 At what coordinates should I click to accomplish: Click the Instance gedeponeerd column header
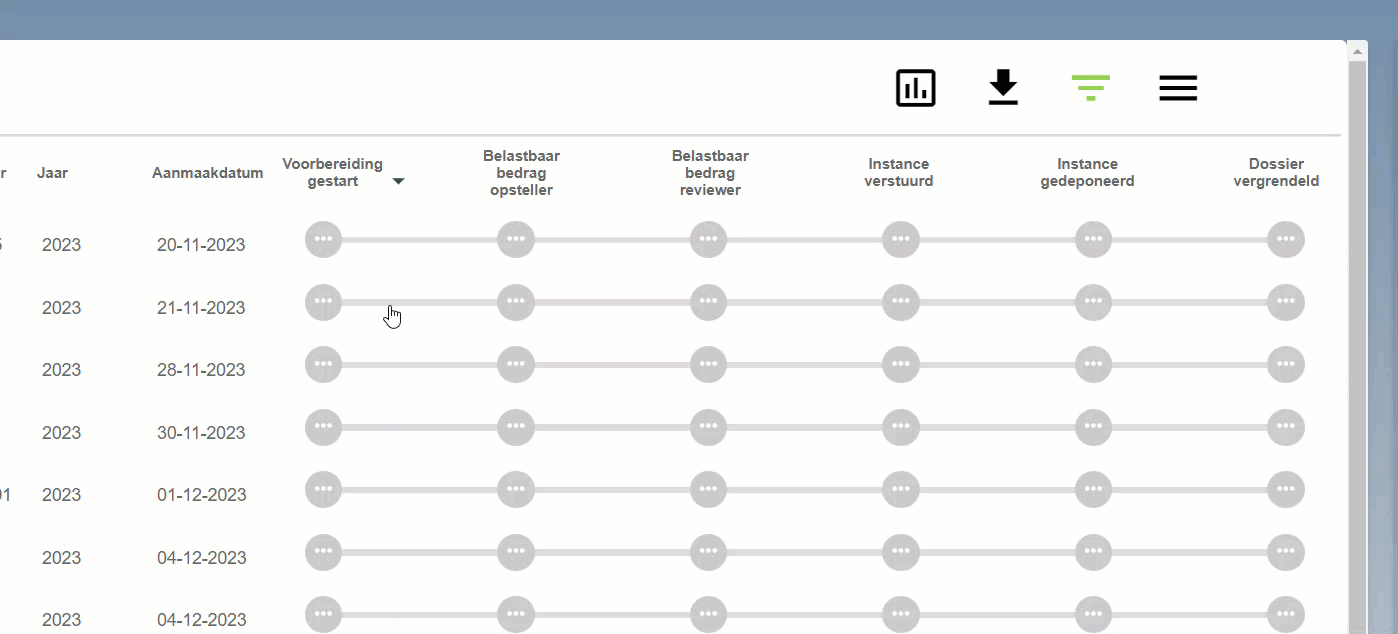1087,173
